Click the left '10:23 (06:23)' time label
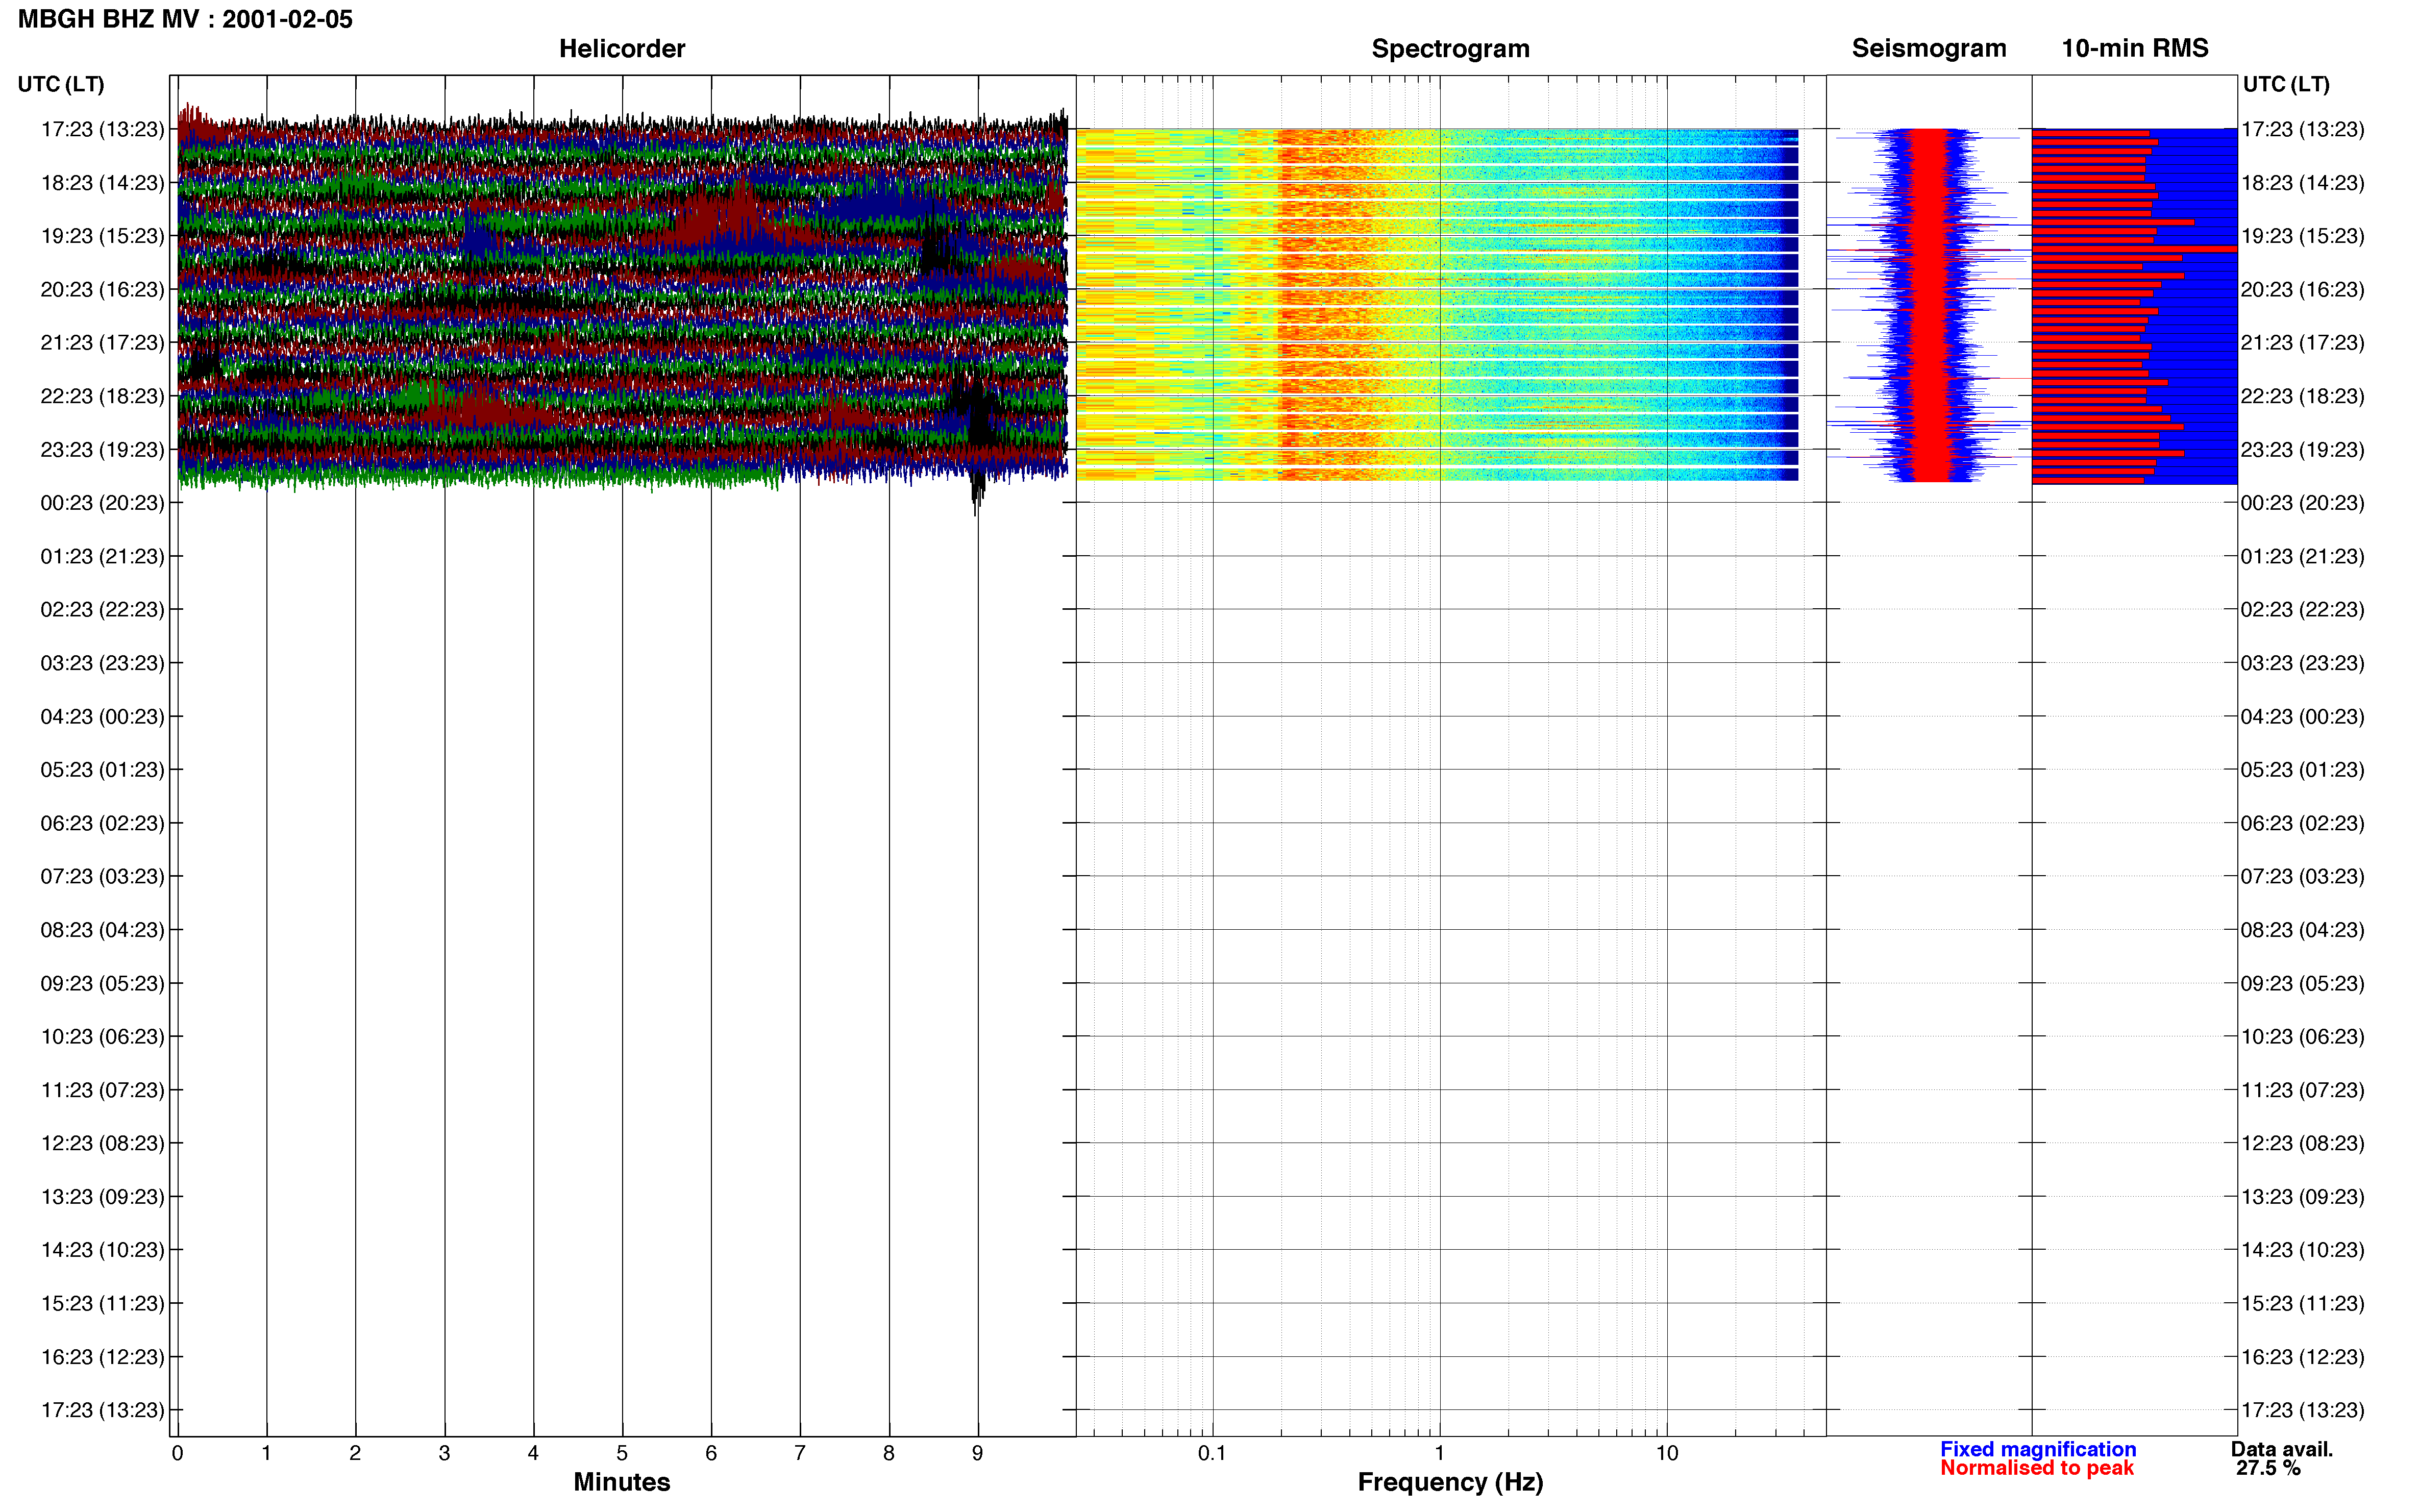2419x1512 pixels. [102, 1036]
